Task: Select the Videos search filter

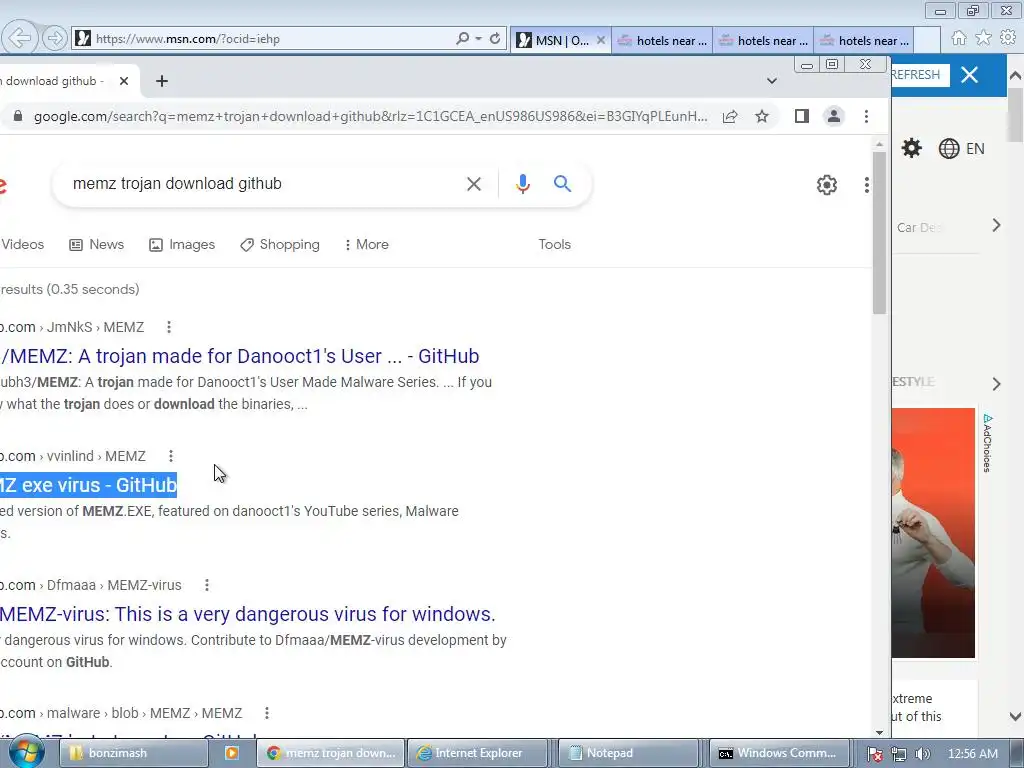Action: [x=22, y=244]
